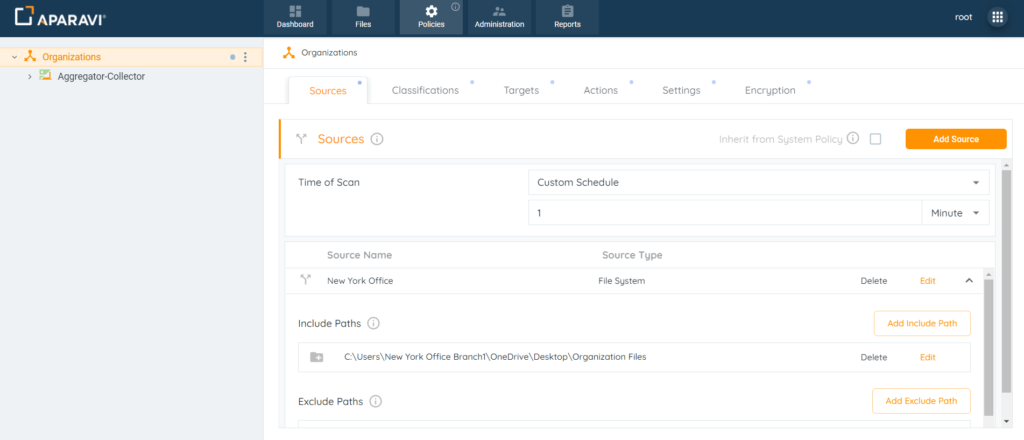Click the inner scrollbar up arrow

click(989, 274)
